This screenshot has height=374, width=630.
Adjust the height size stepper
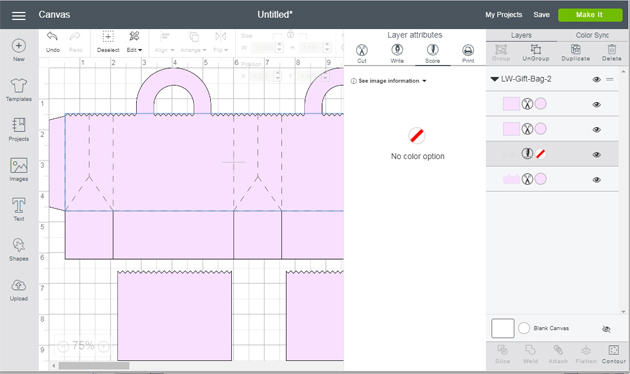point(327,48)
